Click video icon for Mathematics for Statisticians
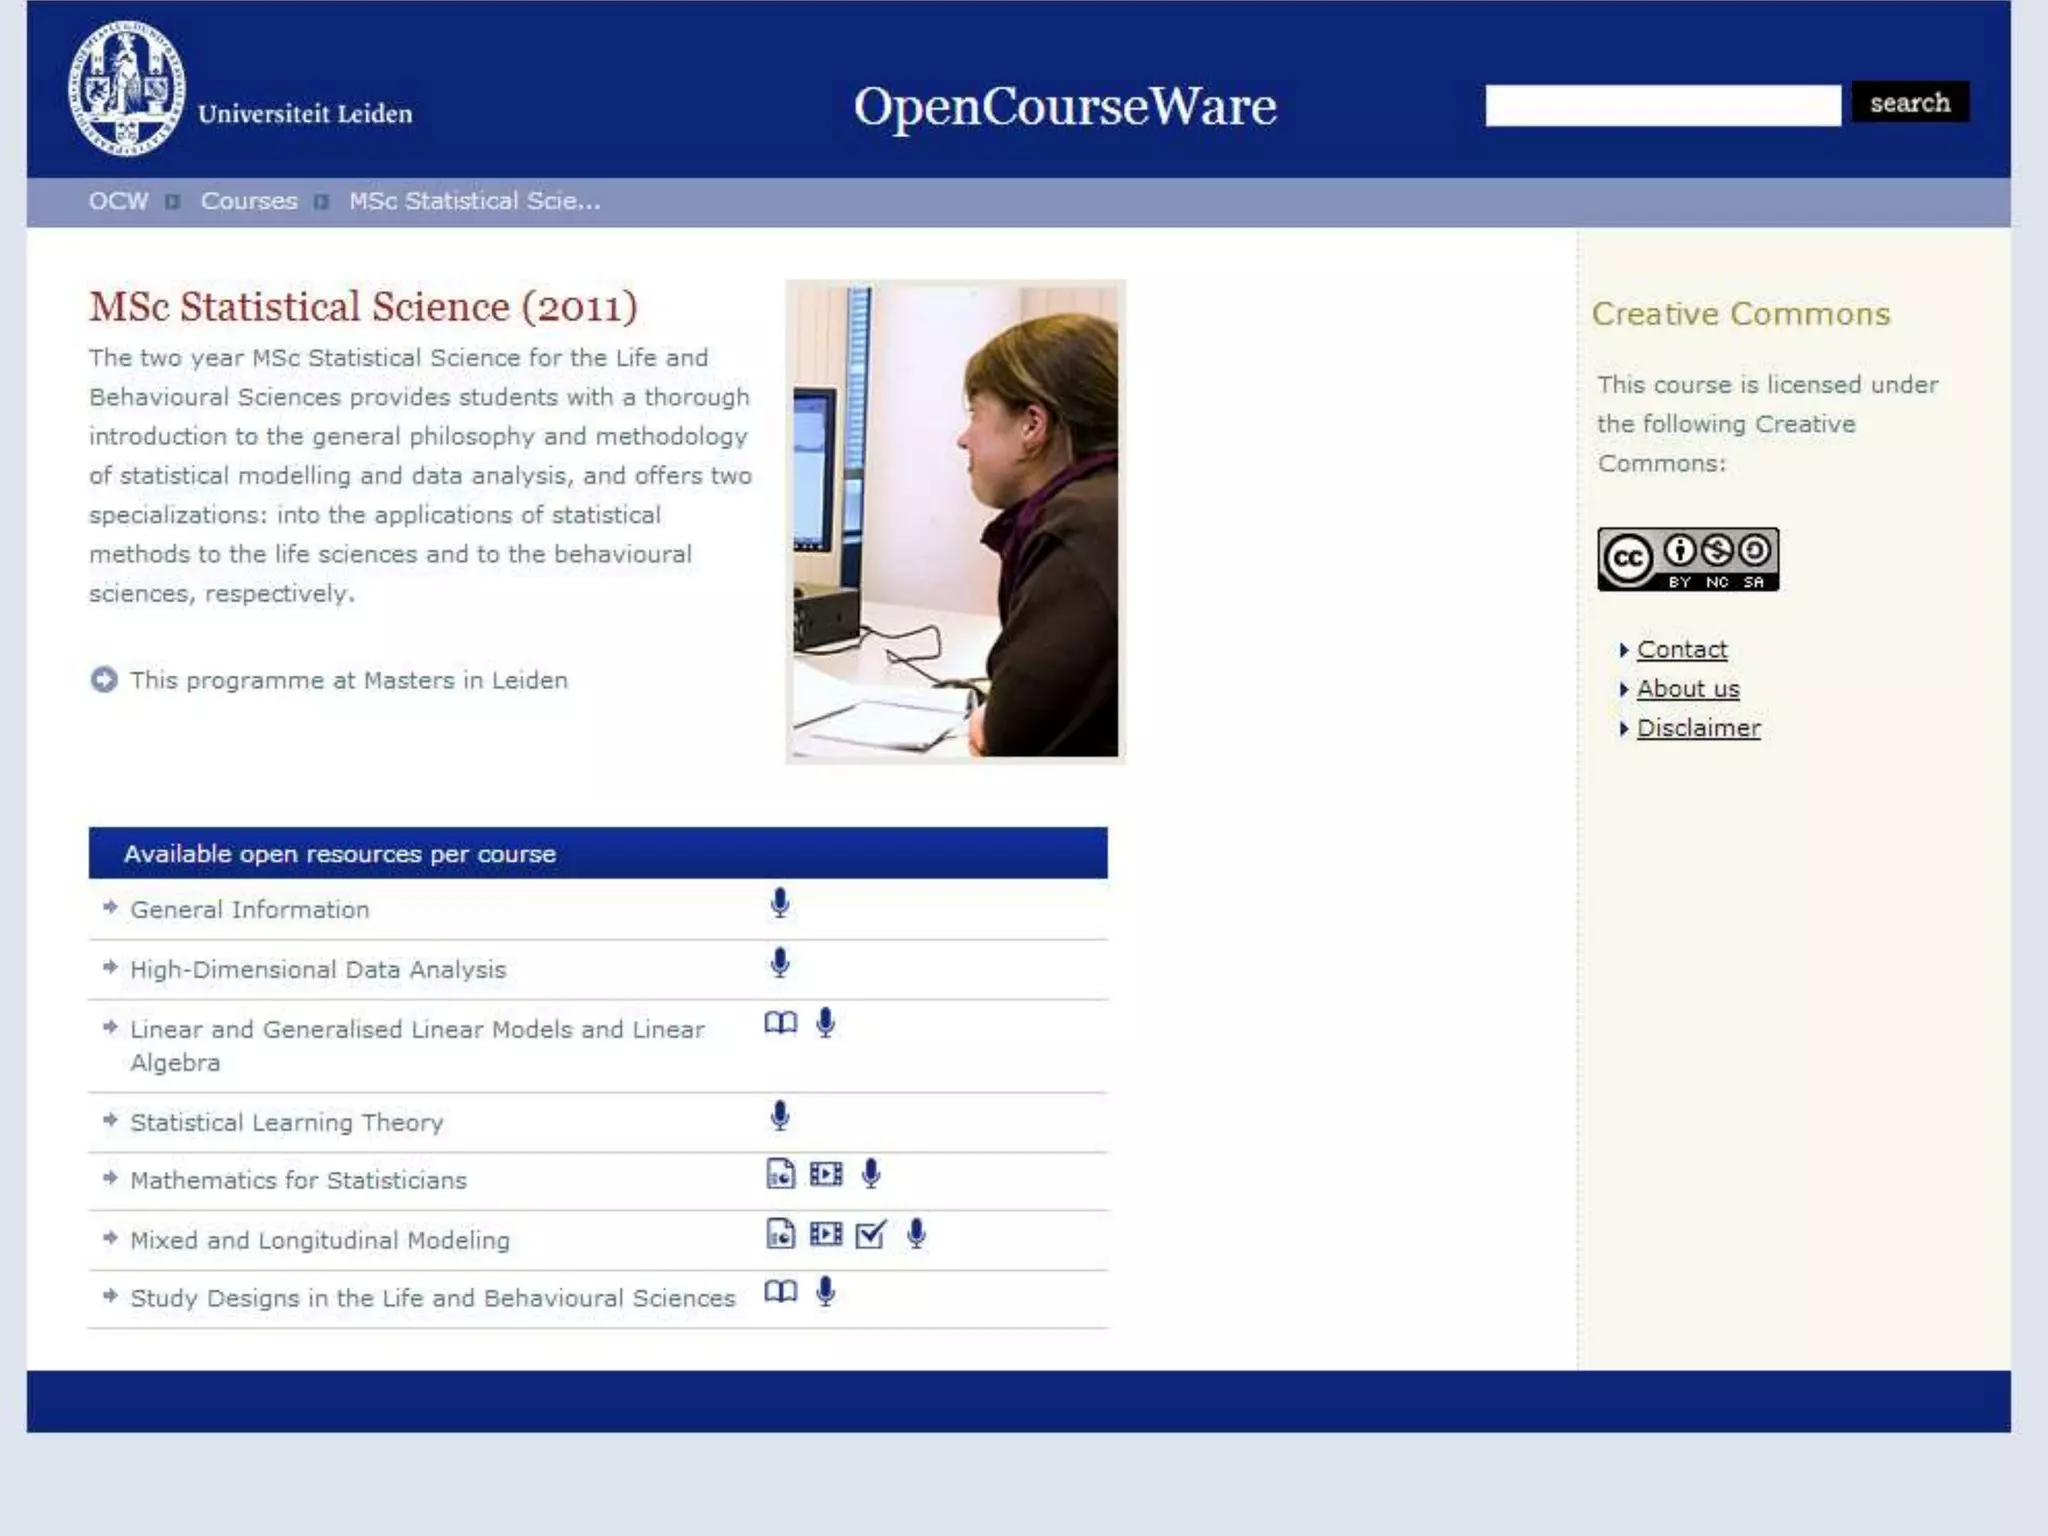 coord(826,1174)
